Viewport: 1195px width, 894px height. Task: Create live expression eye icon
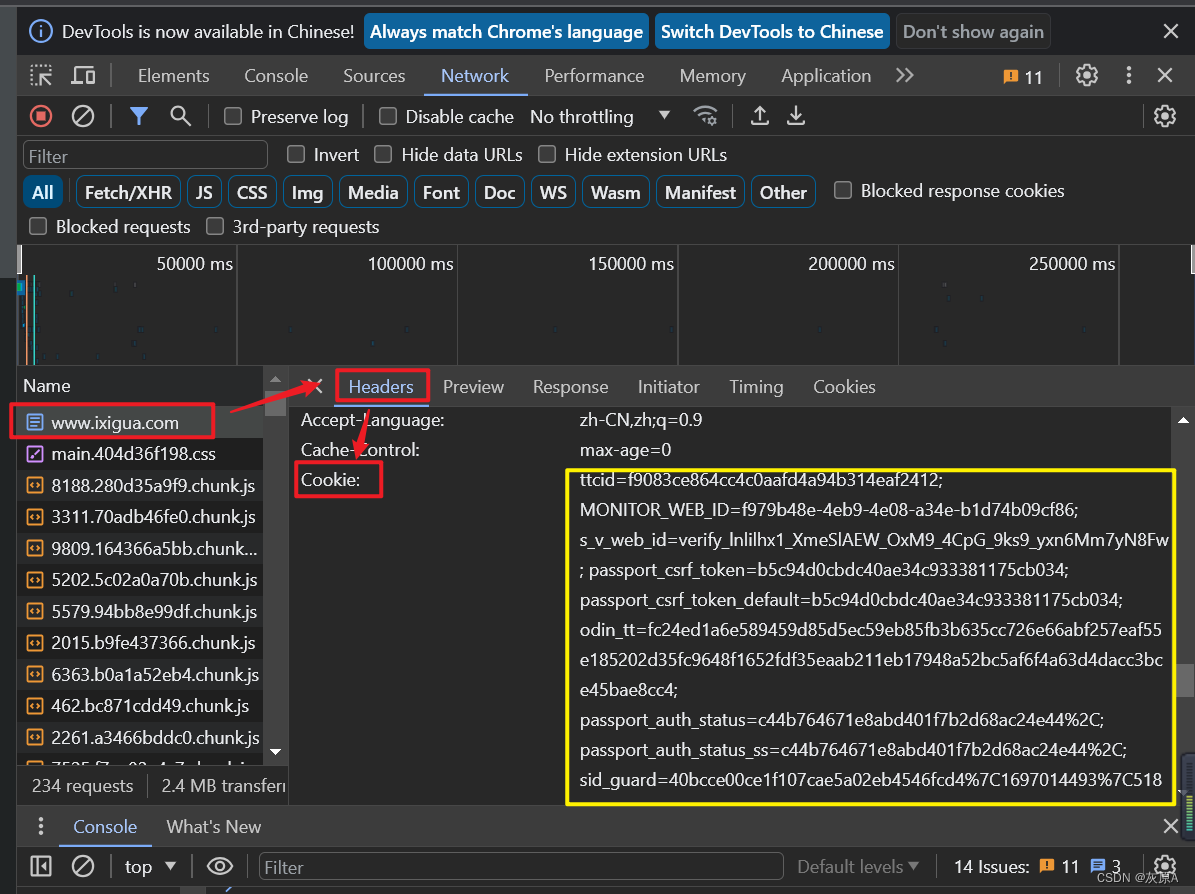point(220,867)
